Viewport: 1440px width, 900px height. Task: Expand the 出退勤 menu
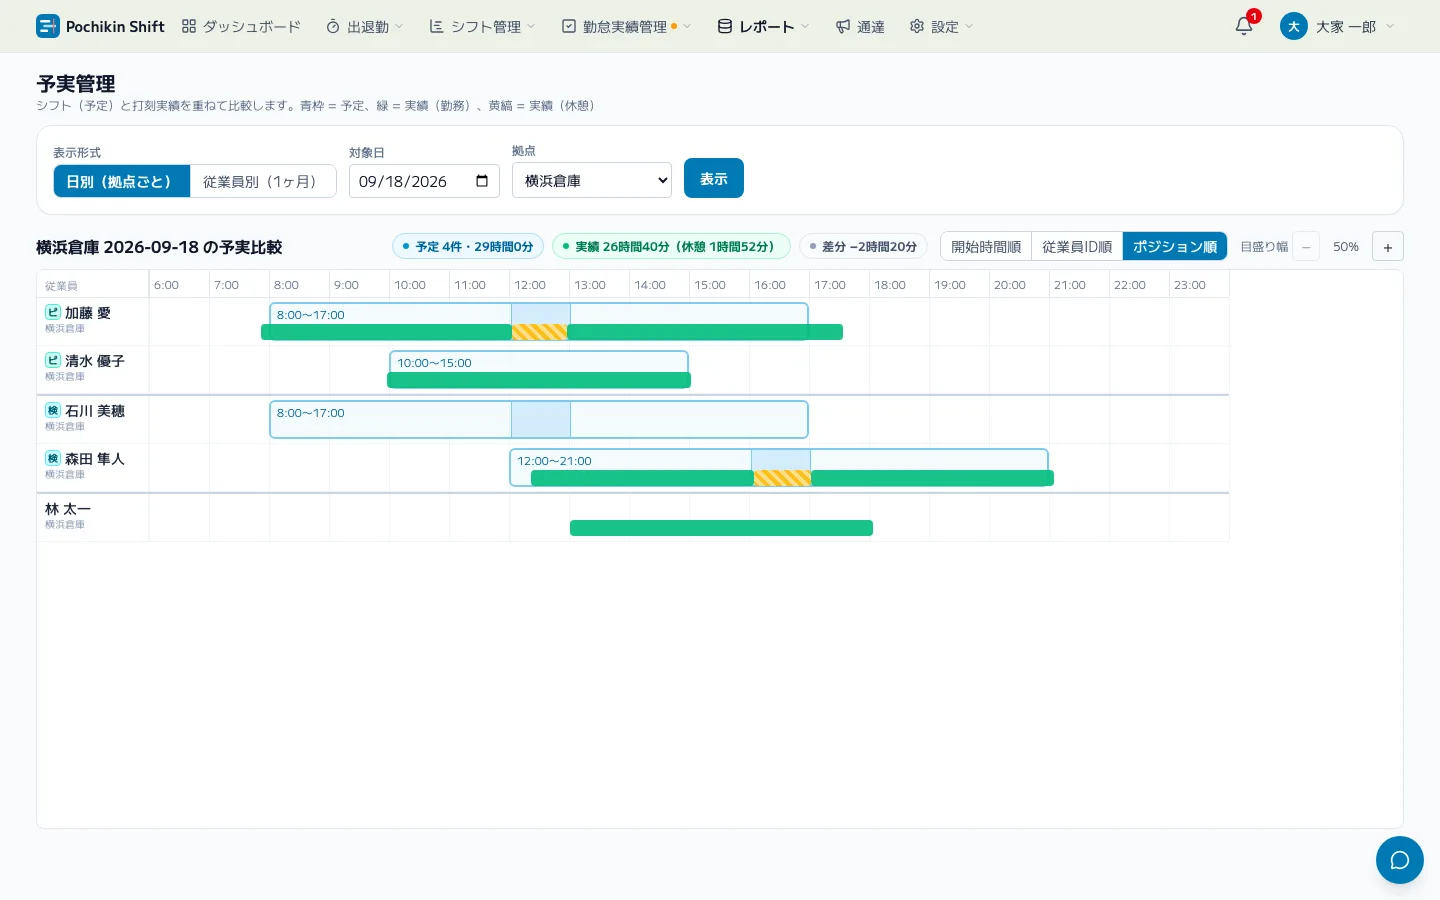365,27
